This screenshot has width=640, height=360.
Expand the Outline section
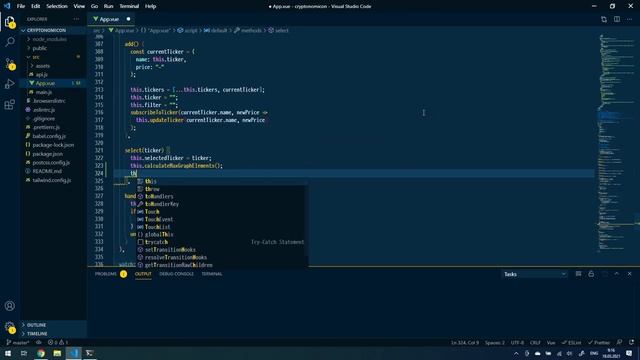click(x=53, y=325)
